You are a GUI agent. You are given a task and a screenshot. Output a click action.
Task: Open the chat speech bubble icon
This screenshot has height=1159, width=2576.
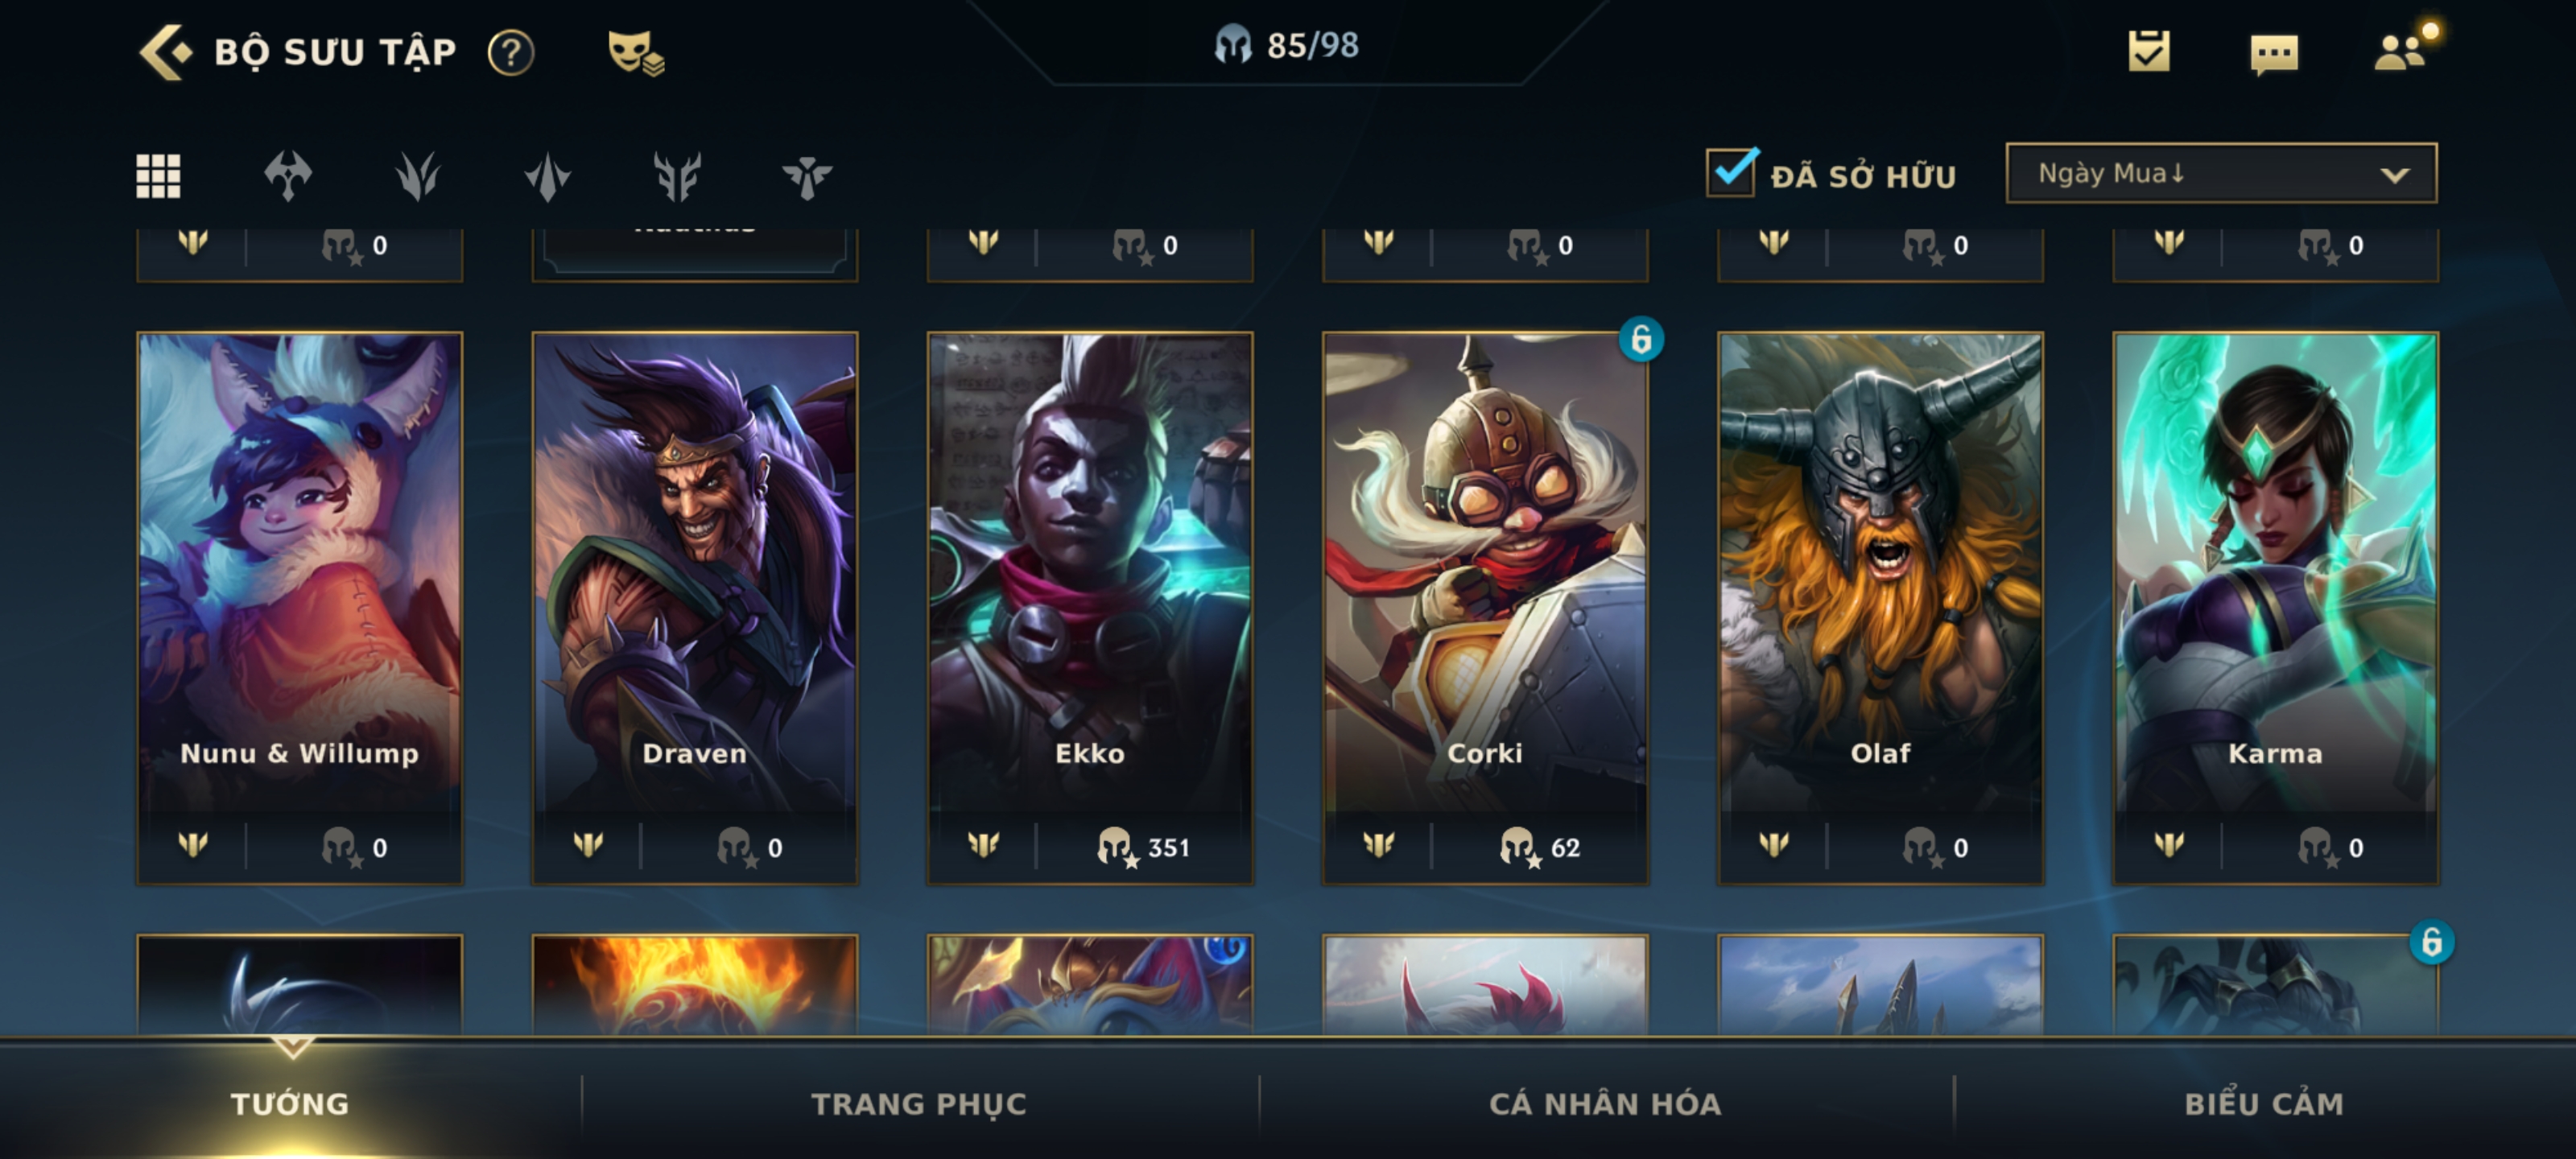pyautogui.click(x=2274, y=54)
